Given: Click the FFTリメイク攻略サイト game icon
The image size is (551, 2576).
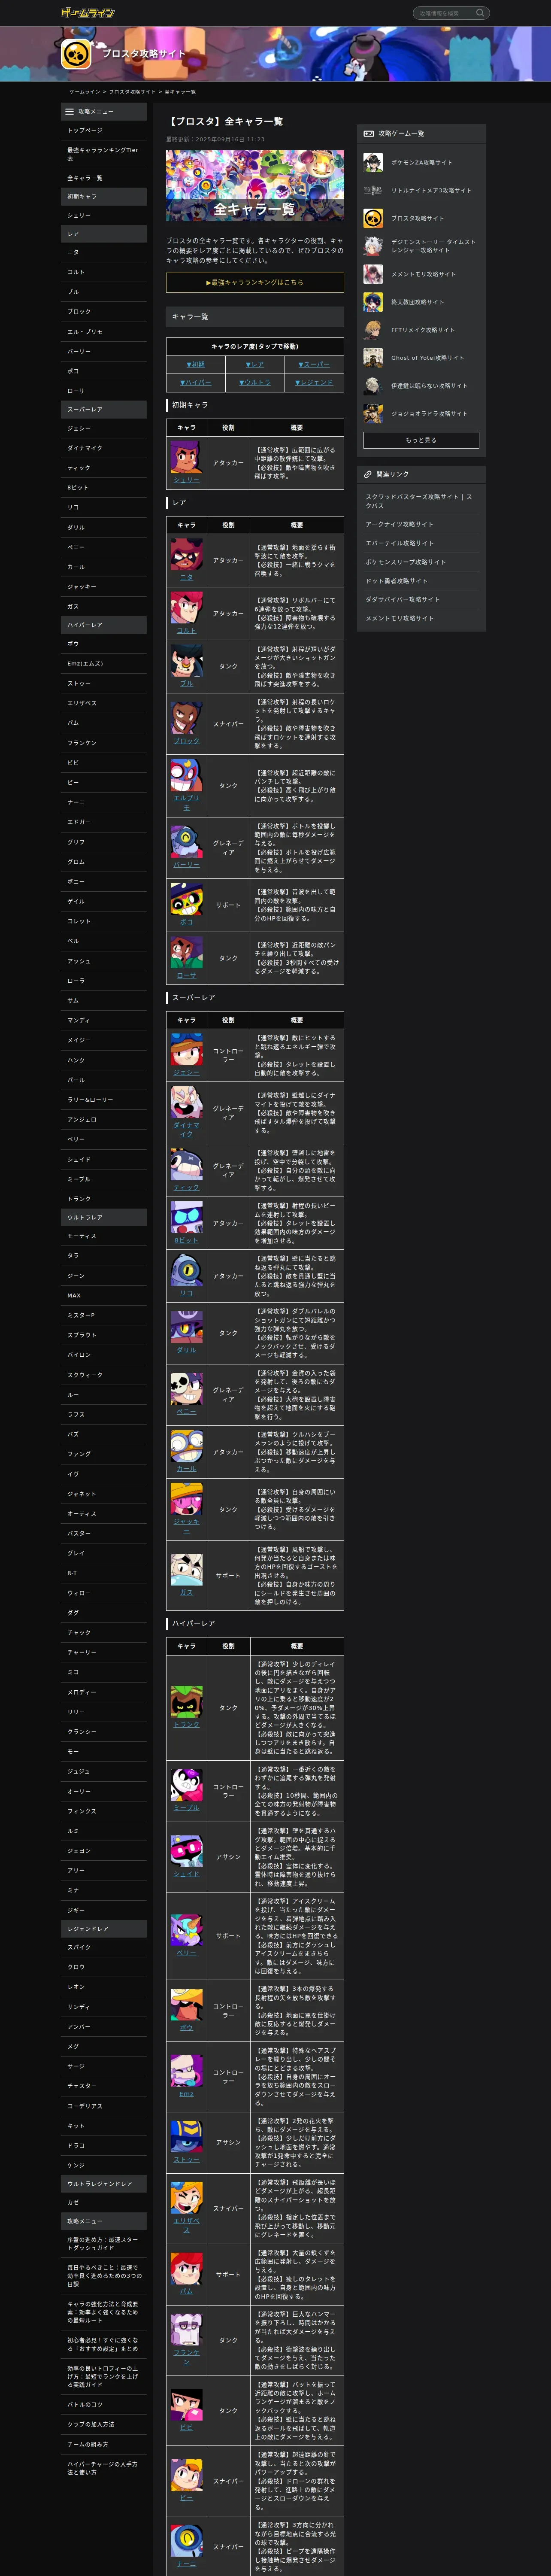Looking at the screenshot, I should click(x=373, y=330).
